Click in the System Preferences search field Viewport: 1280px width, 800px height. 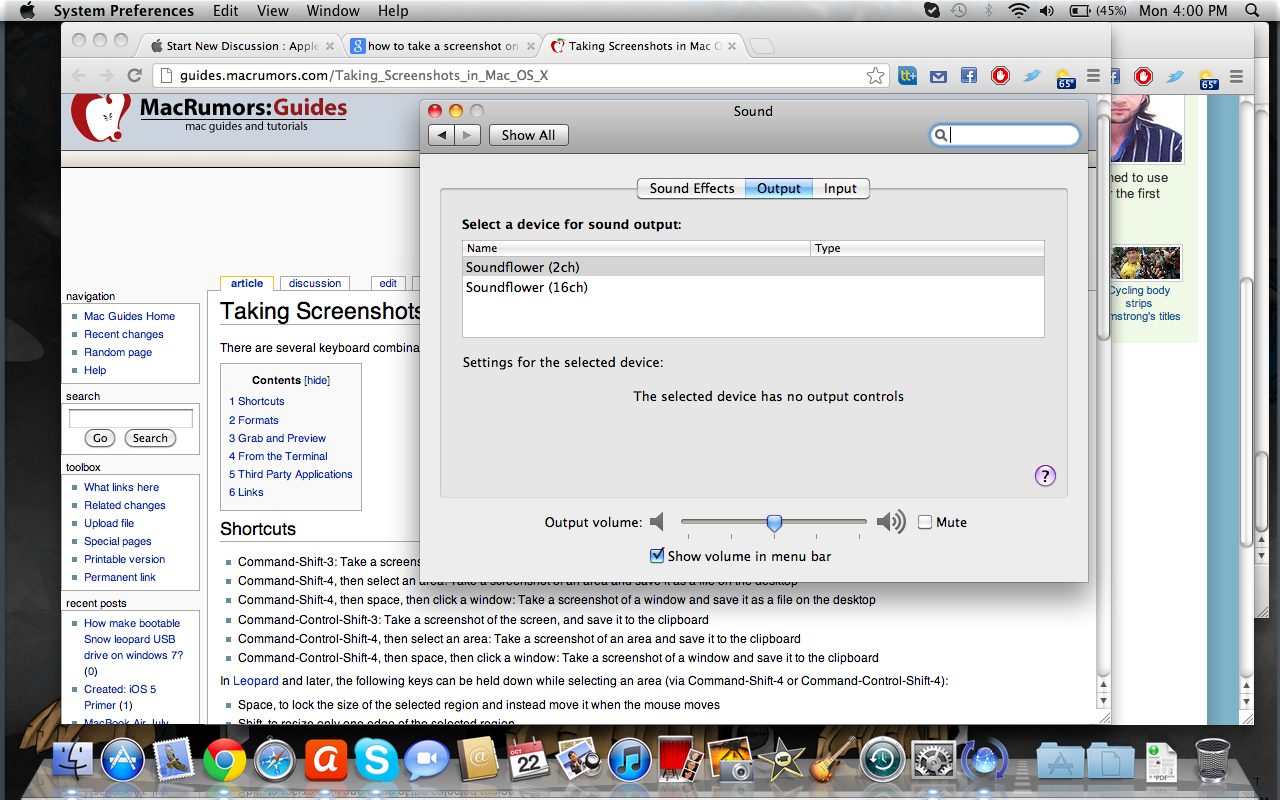1005,135
